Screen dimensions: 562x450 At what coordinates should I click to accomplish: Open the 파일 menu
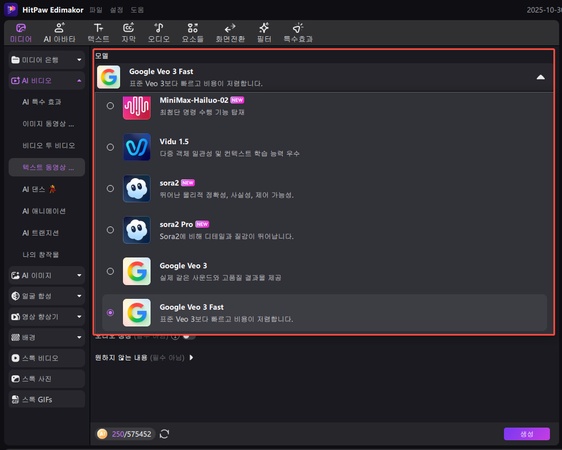[x=96, y=10]
